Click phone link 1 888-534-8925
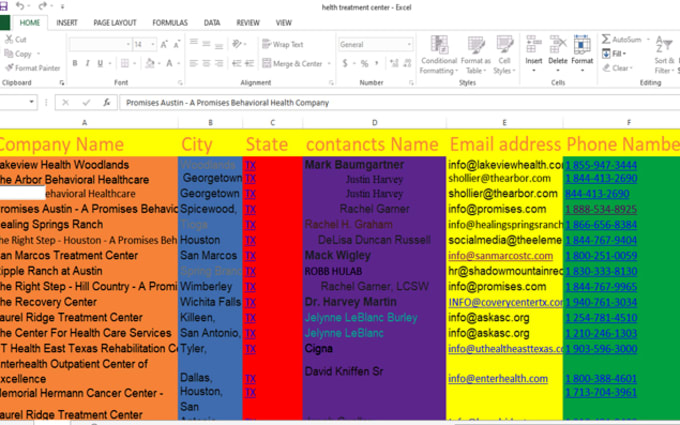 pyautogui.click(x=601, y=209)
